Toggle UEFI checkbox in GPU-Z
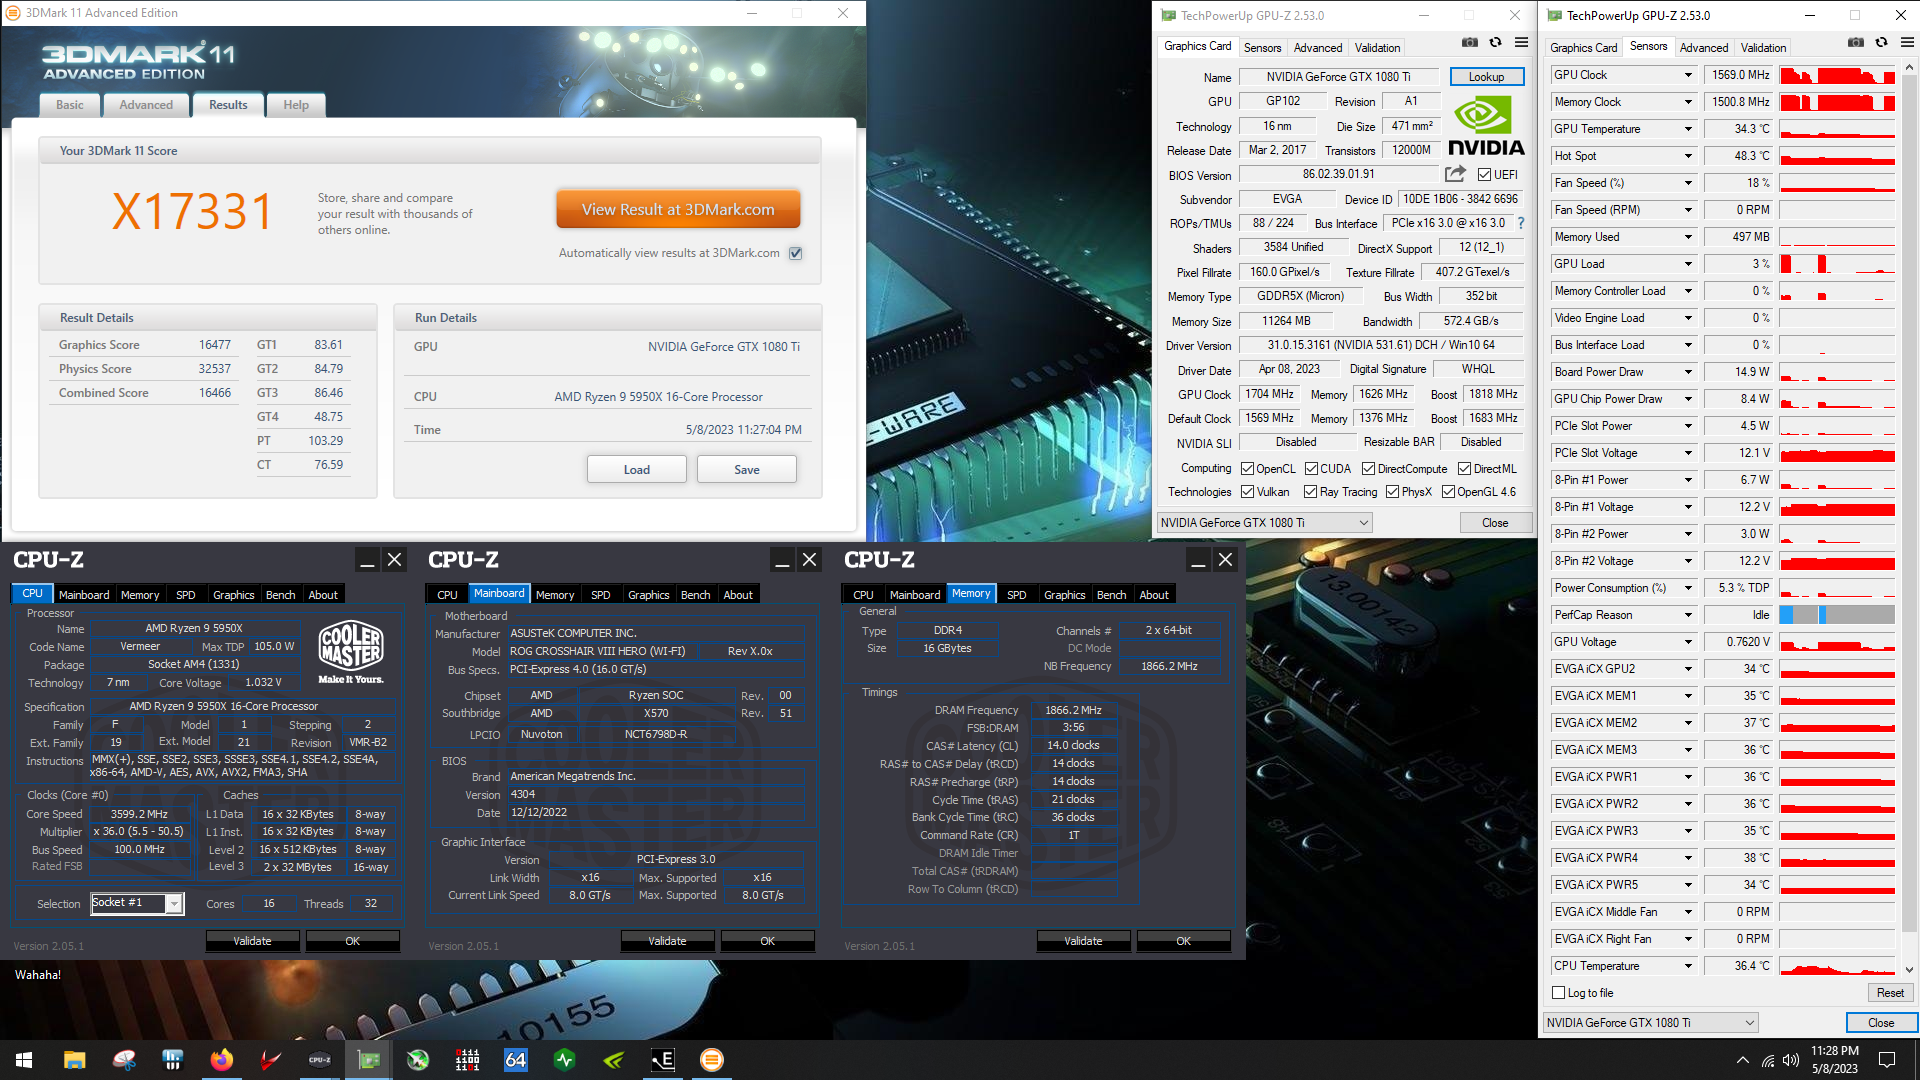Viewport: 1920px width, 1080px height. point(1485,175)
